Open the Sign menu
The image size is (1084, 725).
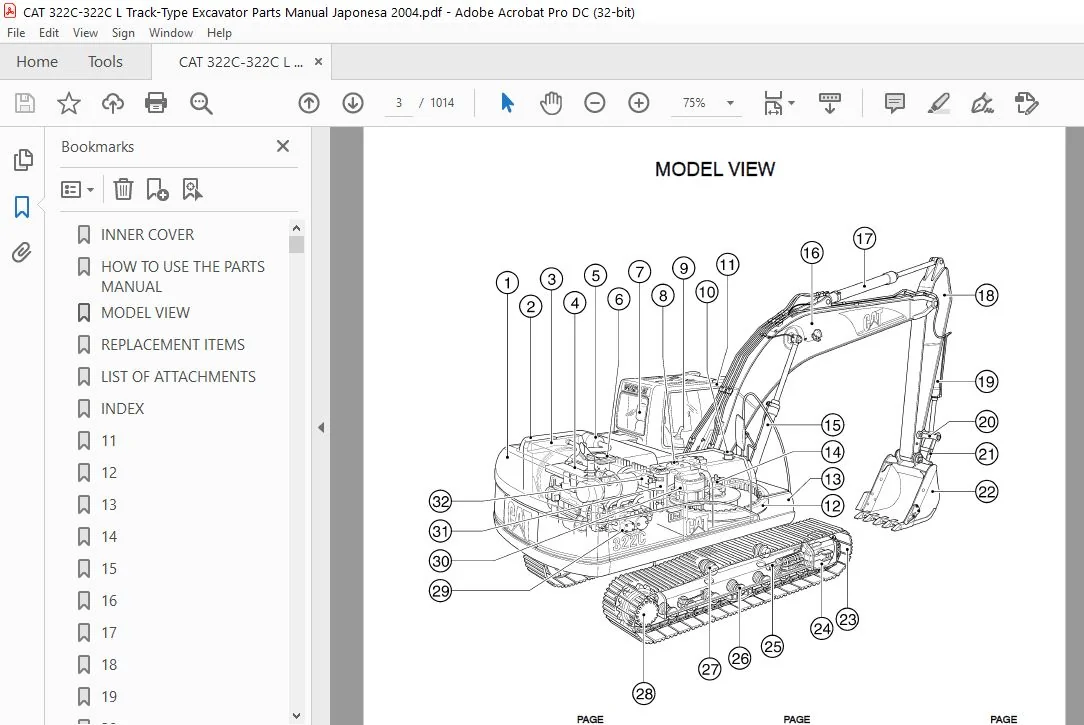point(123,32)
